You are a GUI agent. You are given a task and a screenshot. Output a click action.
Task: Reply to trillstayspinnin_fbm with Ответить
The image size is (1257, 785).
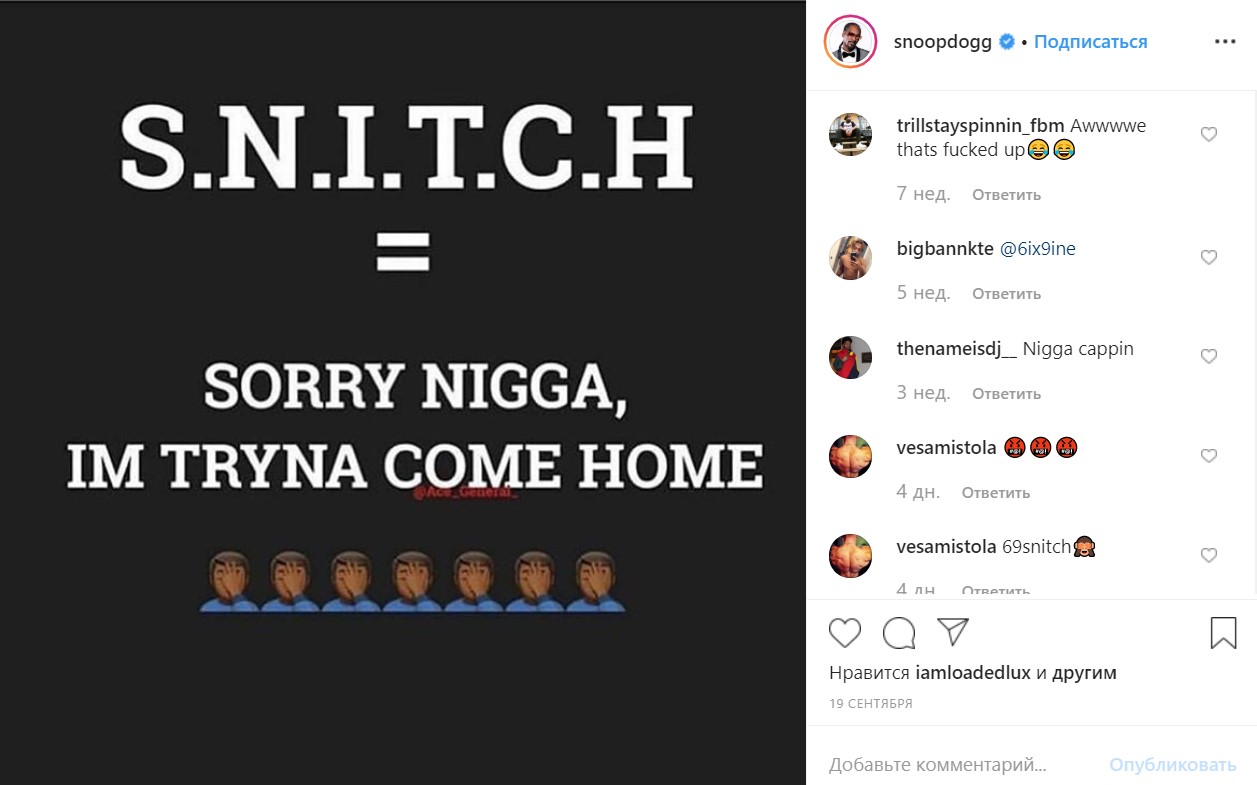(1006, 195)
